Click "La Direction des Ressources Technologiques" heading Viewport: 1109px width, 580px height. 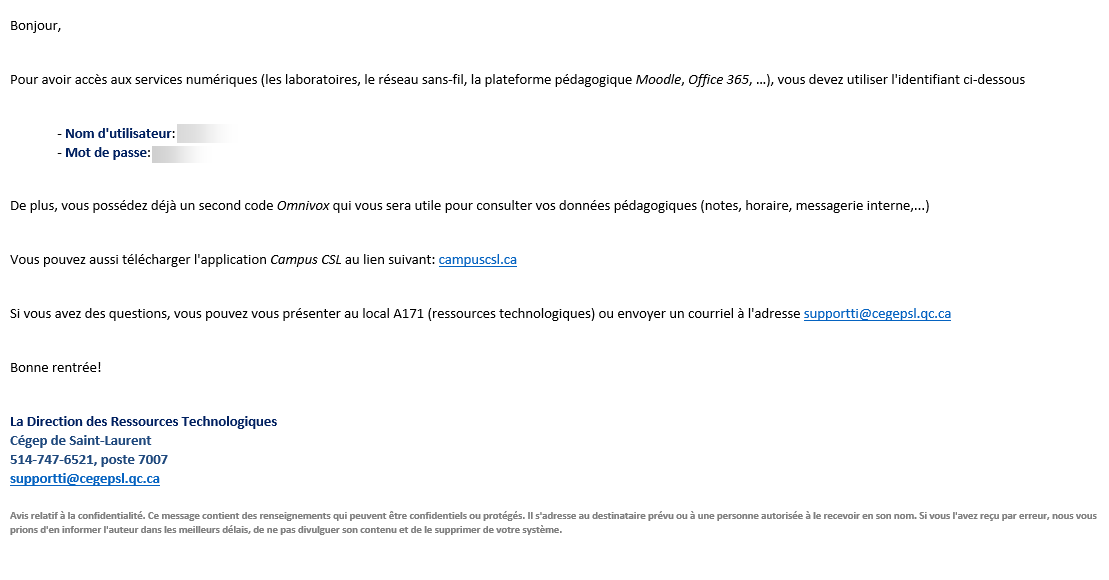pyautogui.click(x=143, y=422)
